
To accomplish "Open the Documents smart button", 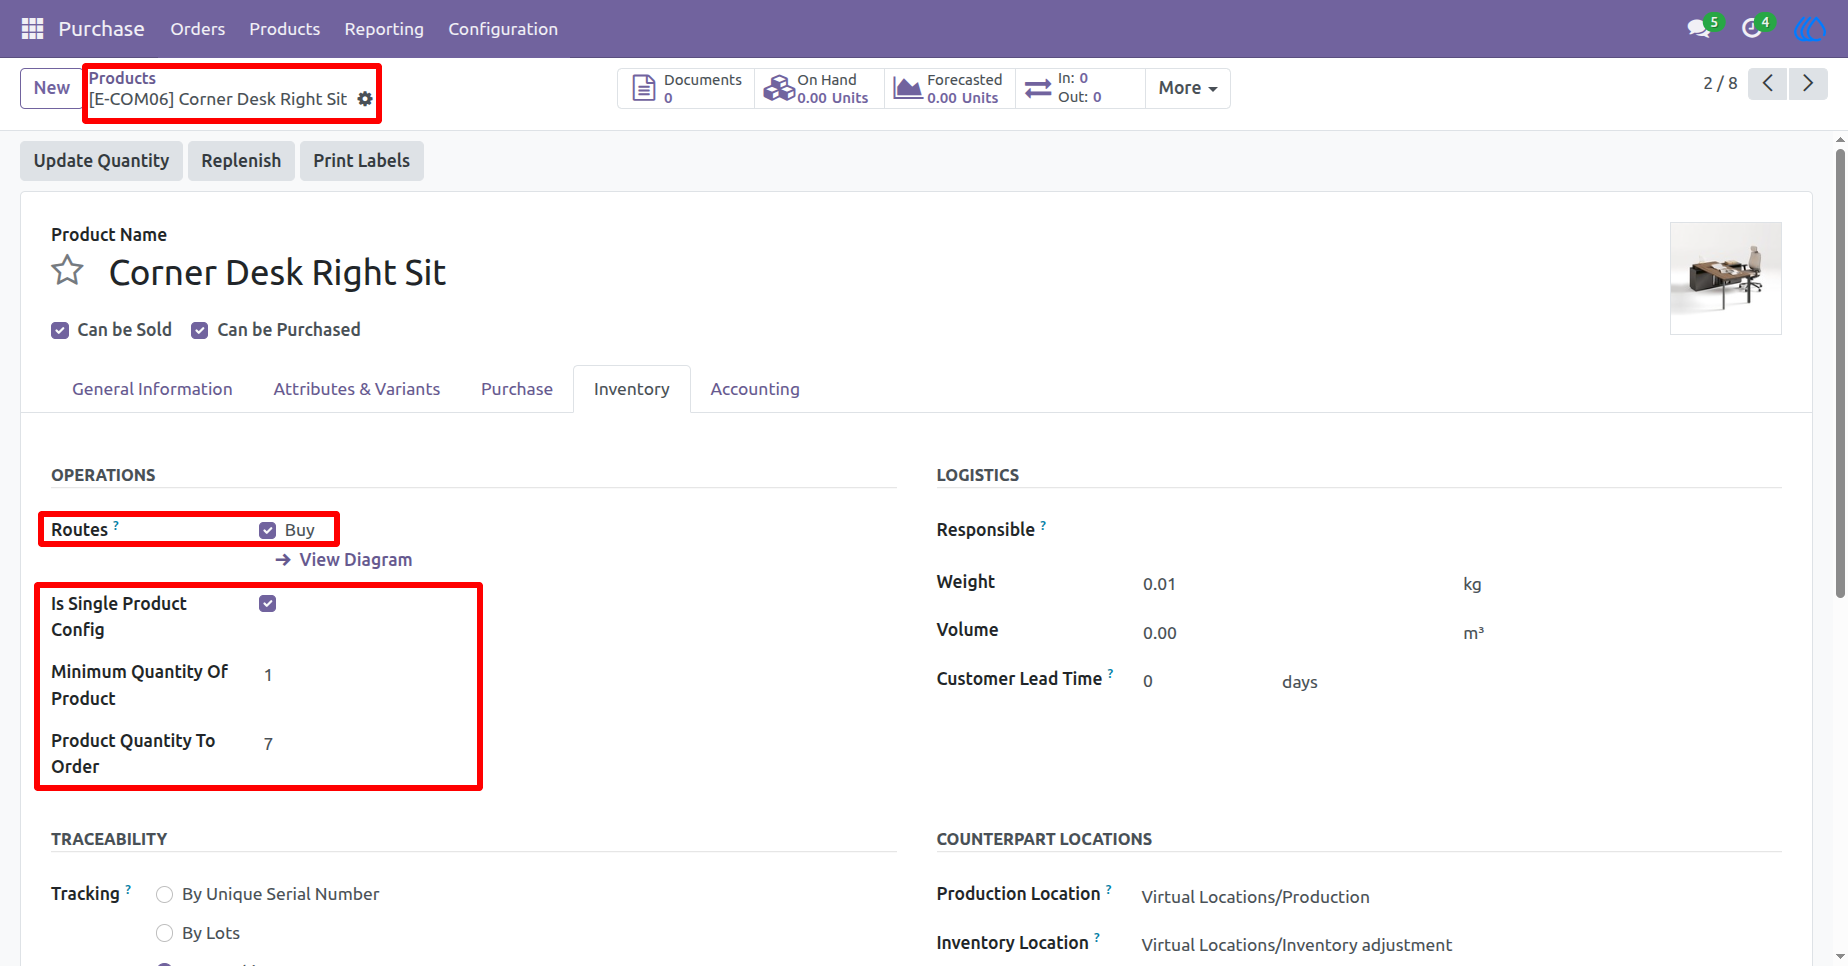I will tap(687, 88).
